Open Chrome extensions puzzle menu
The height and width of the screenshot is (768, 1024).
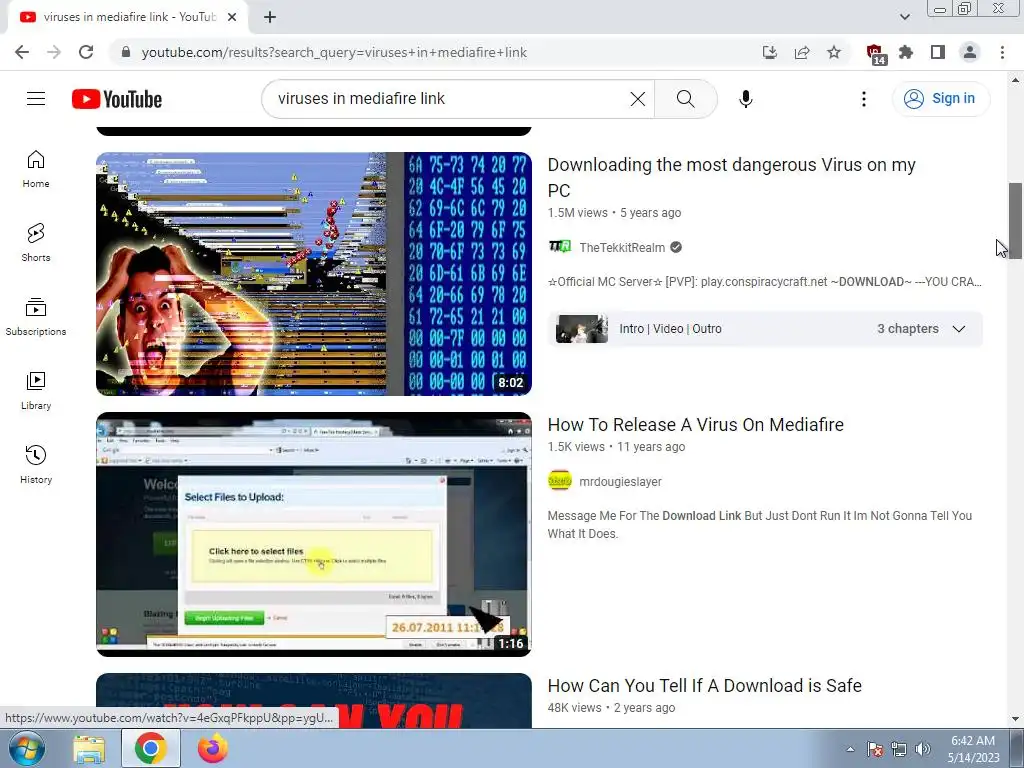(906, 52)
